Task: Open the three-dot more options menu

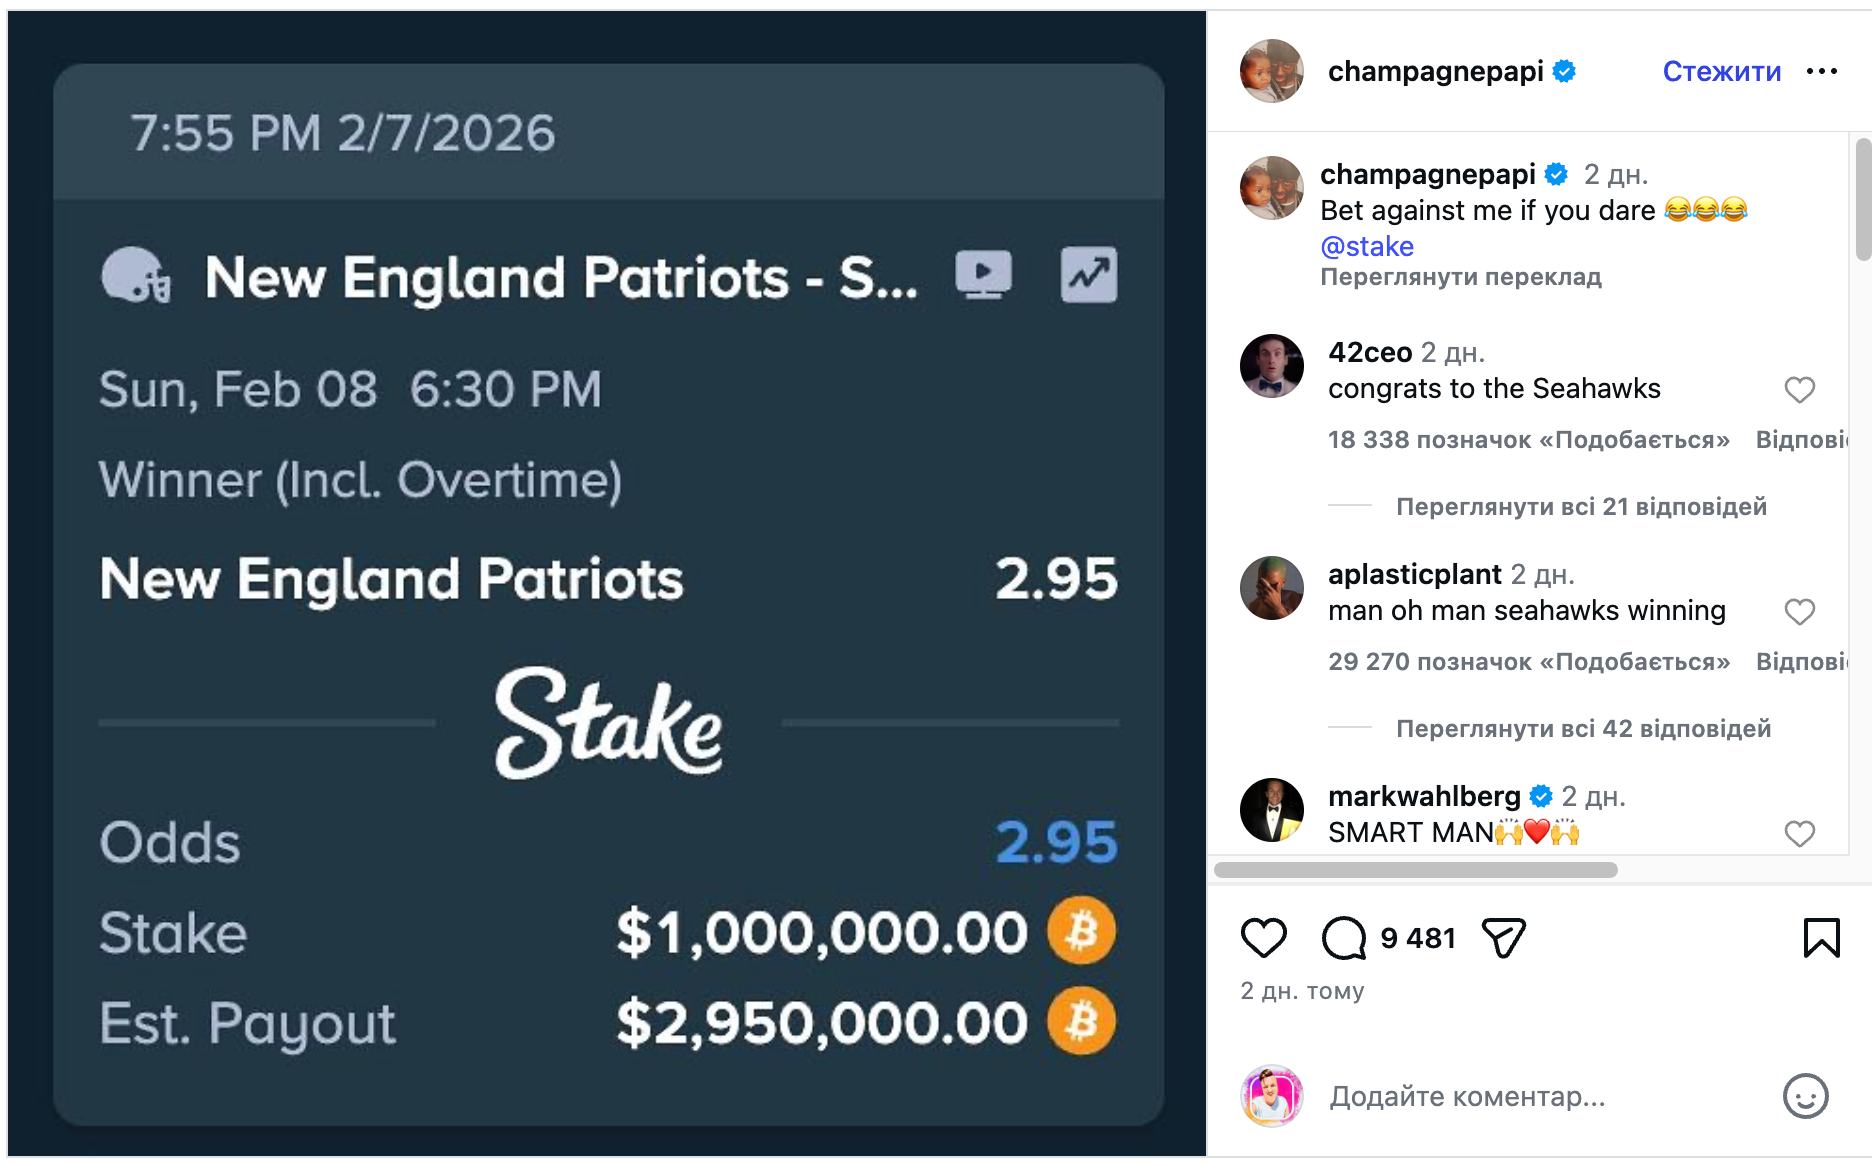Action: (1821, 72)
